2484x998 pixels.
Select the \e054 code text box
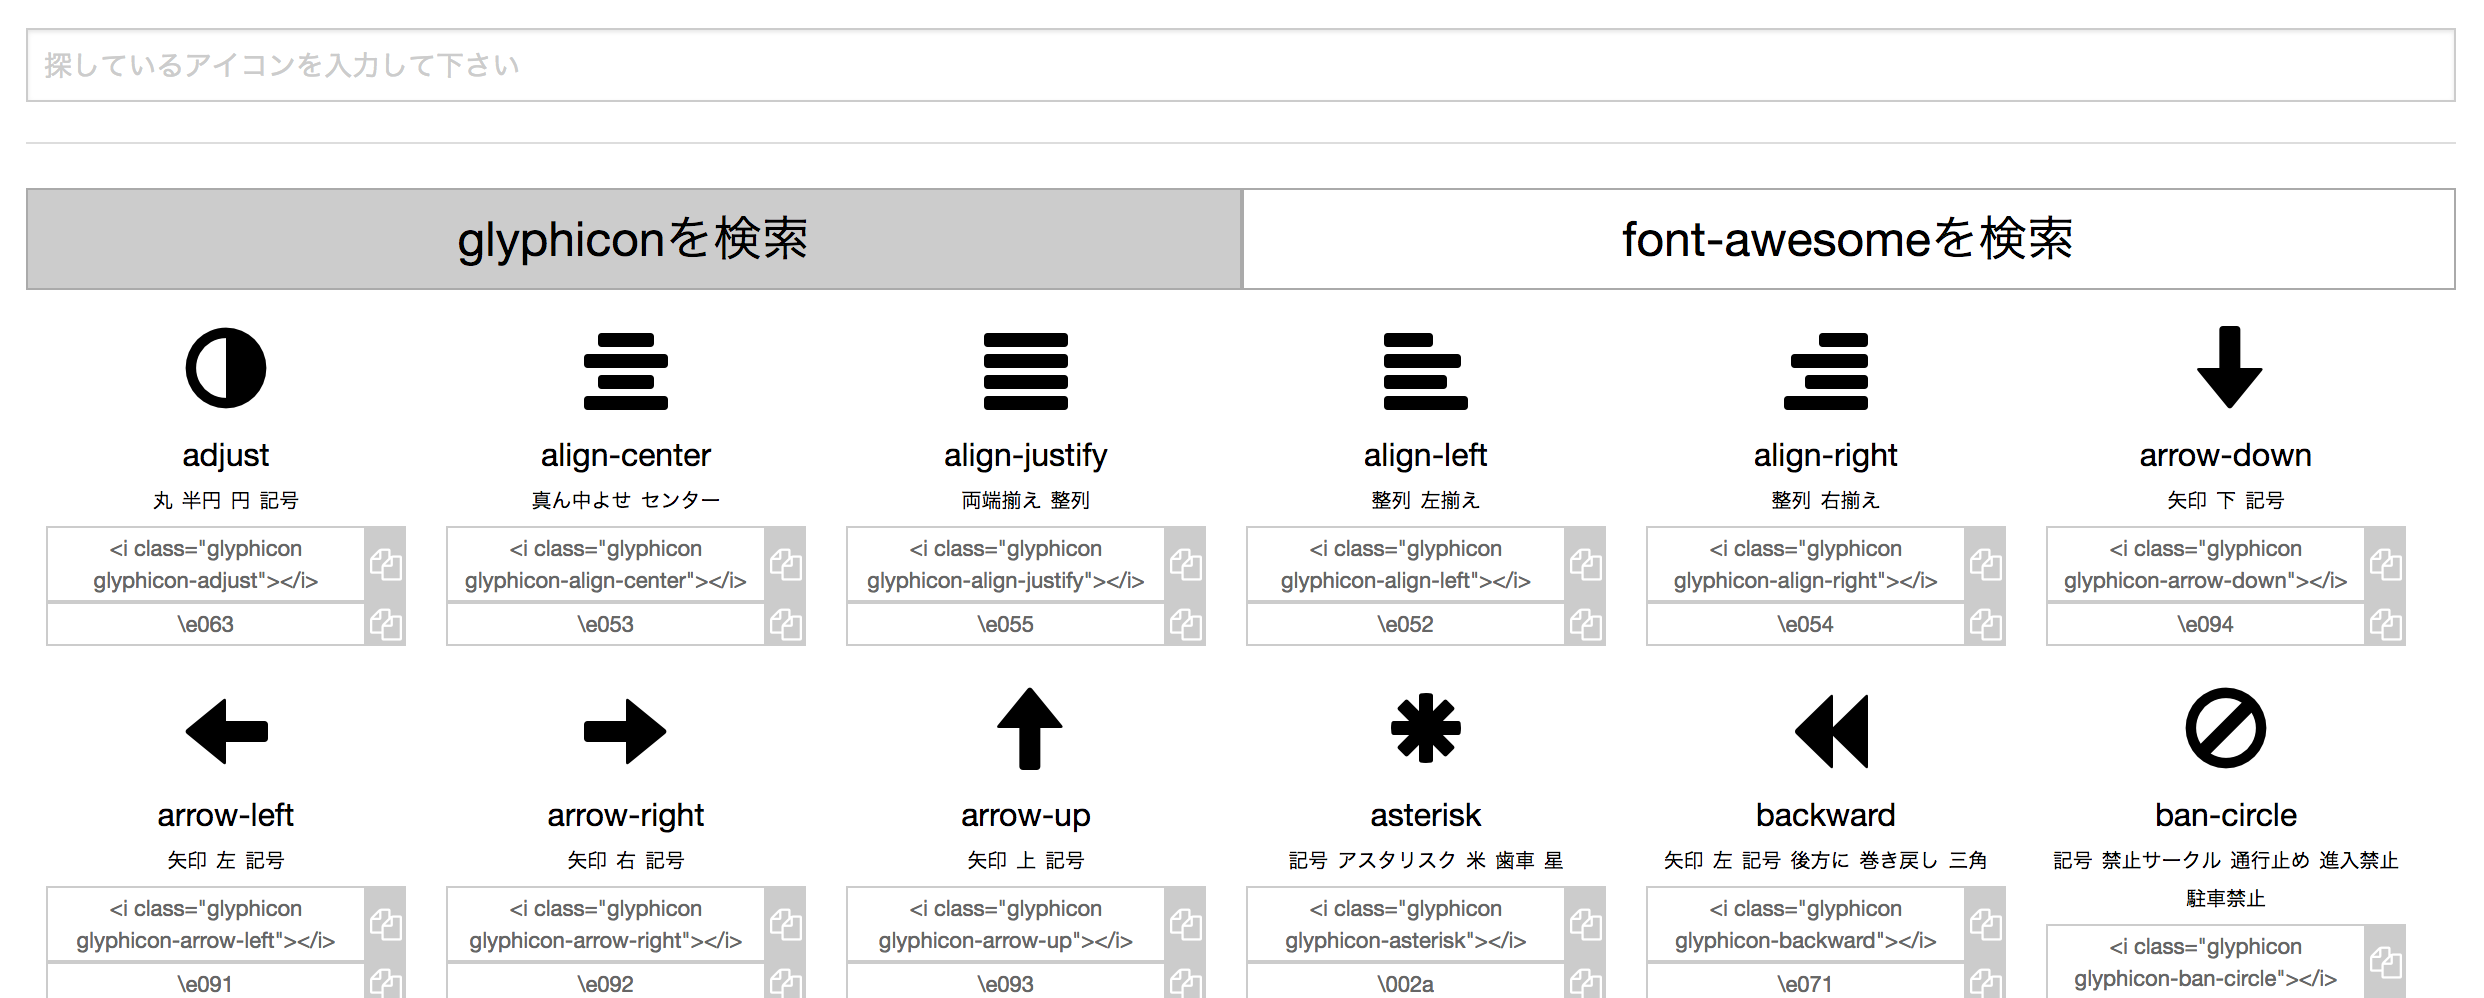[1806, 624]
